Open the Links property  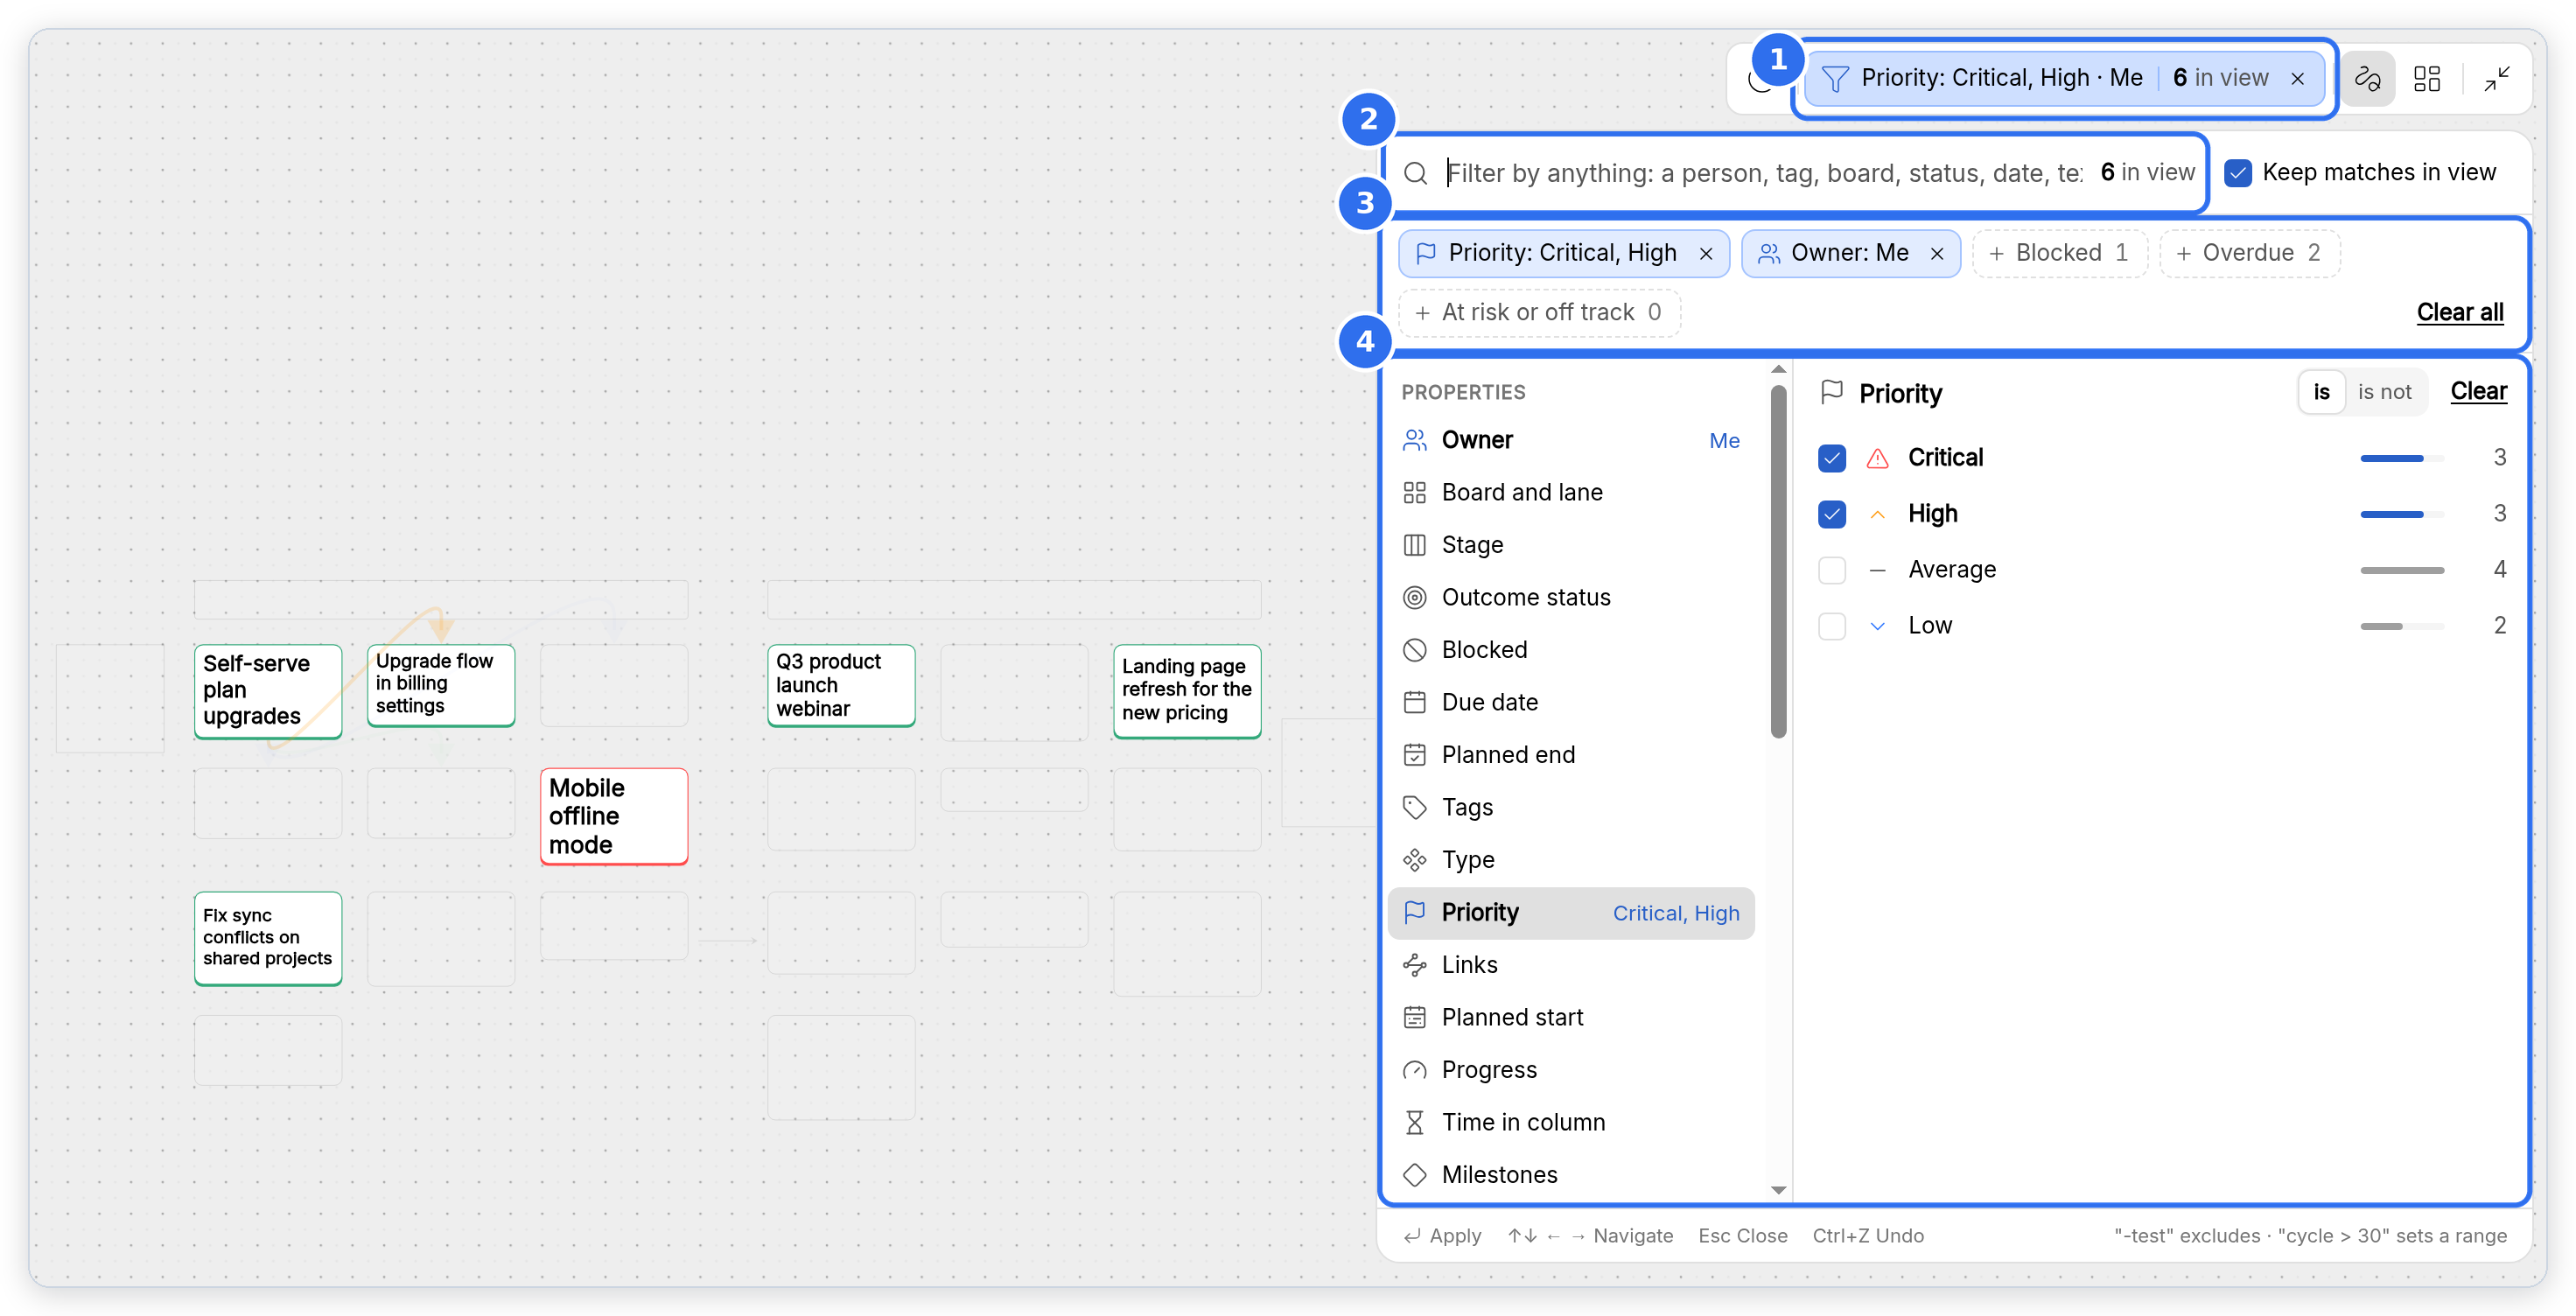(x=1571, y=965)
